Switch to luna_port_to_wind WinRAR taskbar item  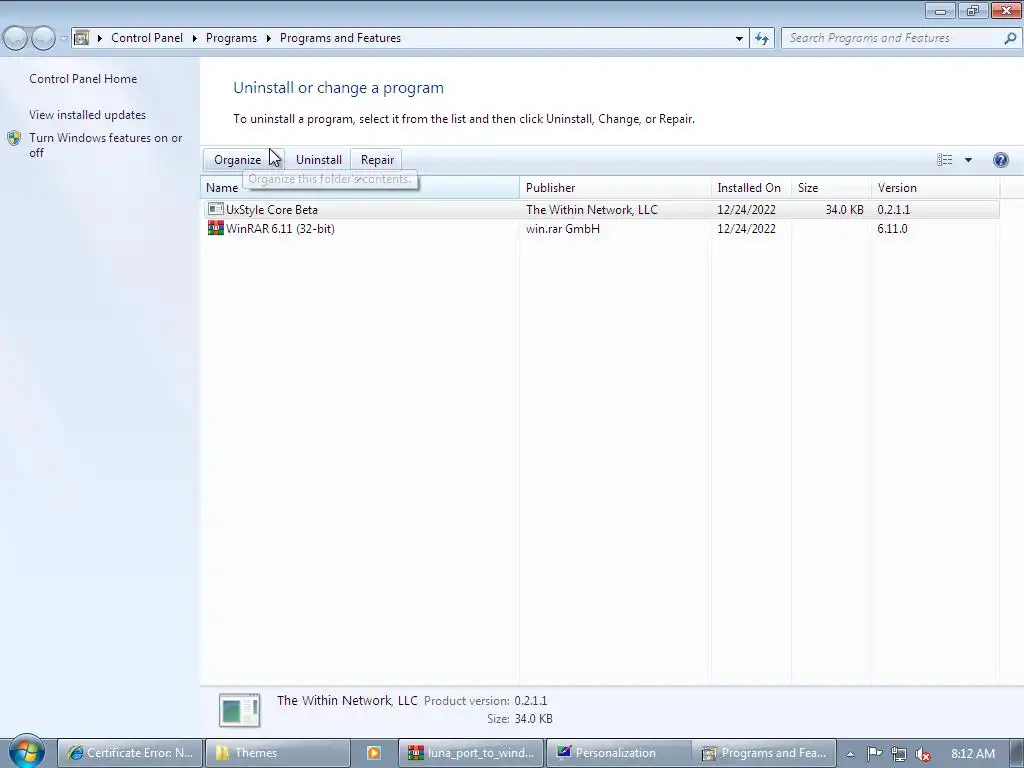pos(471,753)
